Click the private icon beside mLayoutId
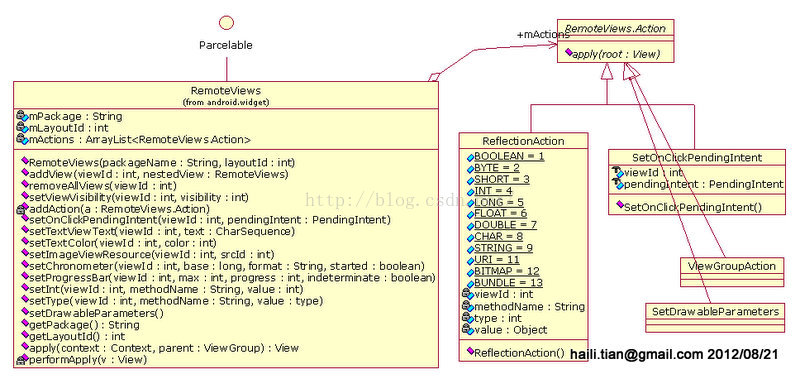Screen dimensions: 800x379 click(22, 128)
